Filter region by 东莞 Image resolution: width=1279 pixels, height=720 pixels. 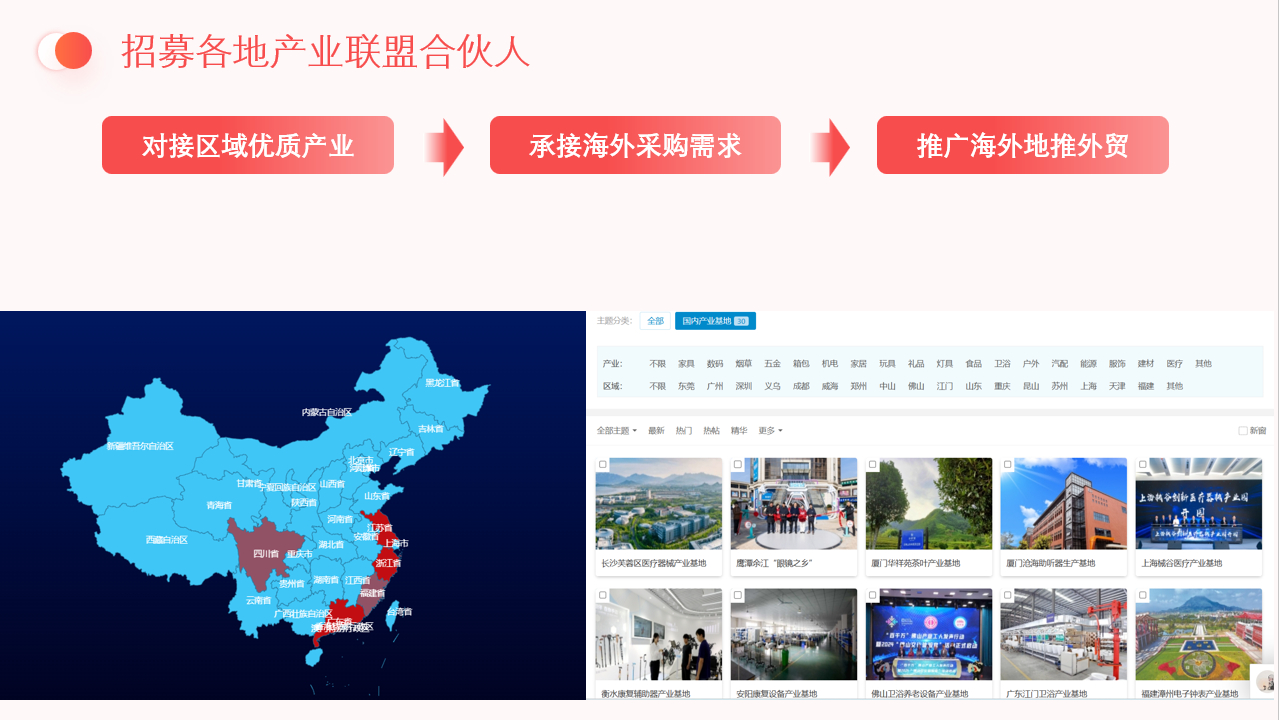(x=686, y=386)
